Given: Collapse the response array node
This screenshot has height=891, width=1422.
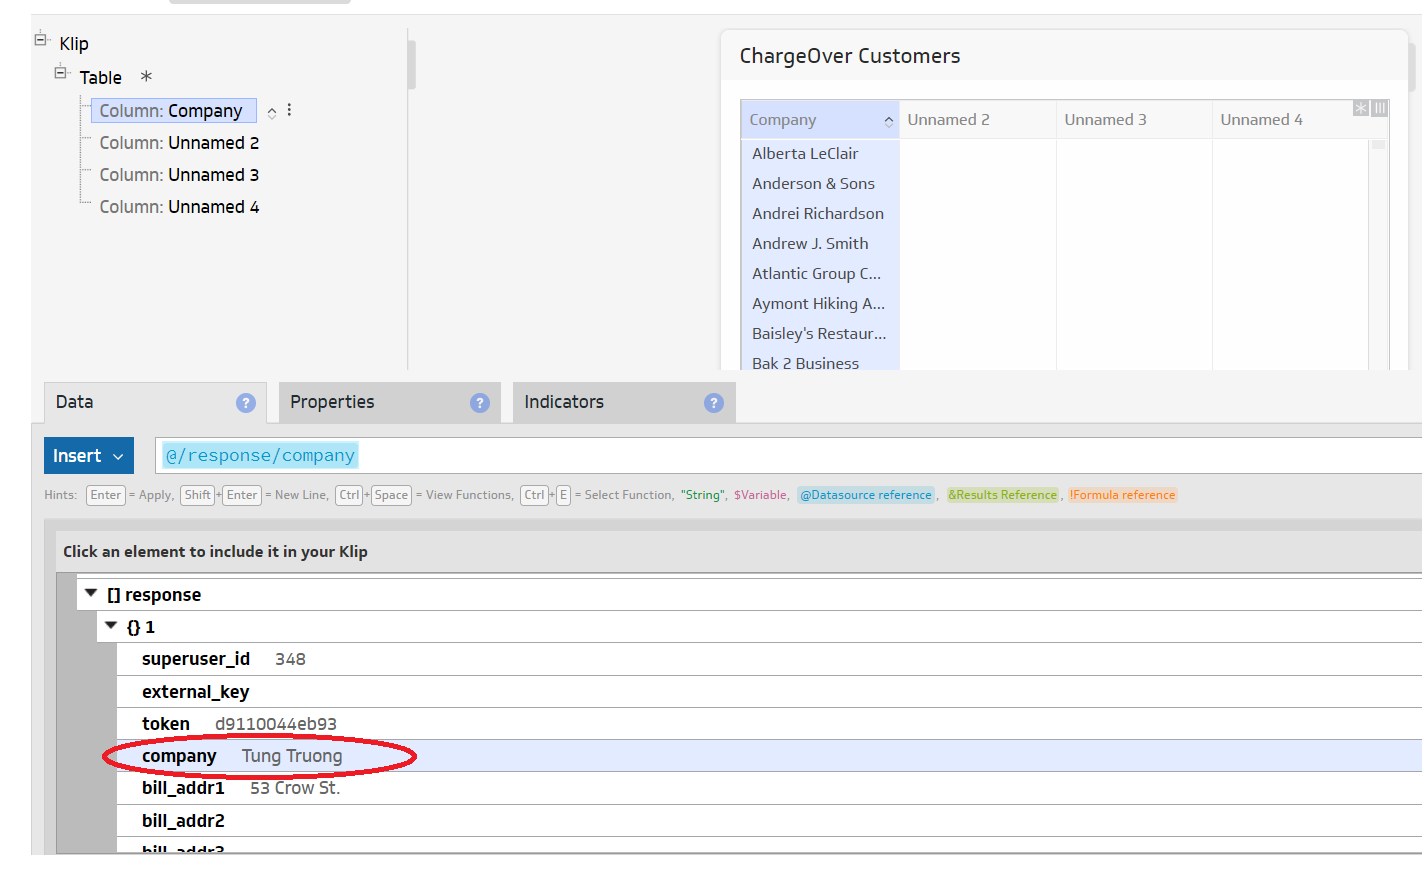Looking at the screenshot, I should 91,594.
